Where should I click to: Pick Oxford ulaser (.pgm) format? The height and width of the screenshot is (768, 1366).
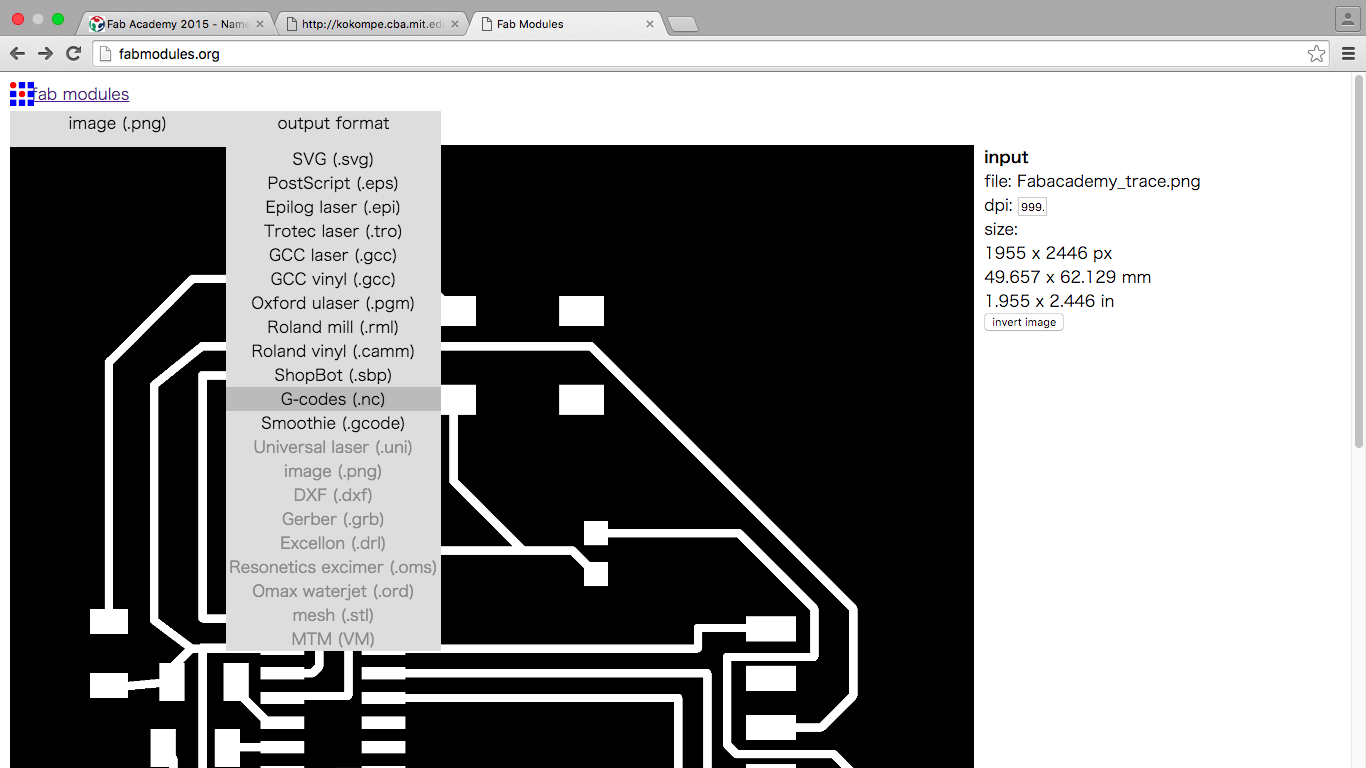pos(333,303)
